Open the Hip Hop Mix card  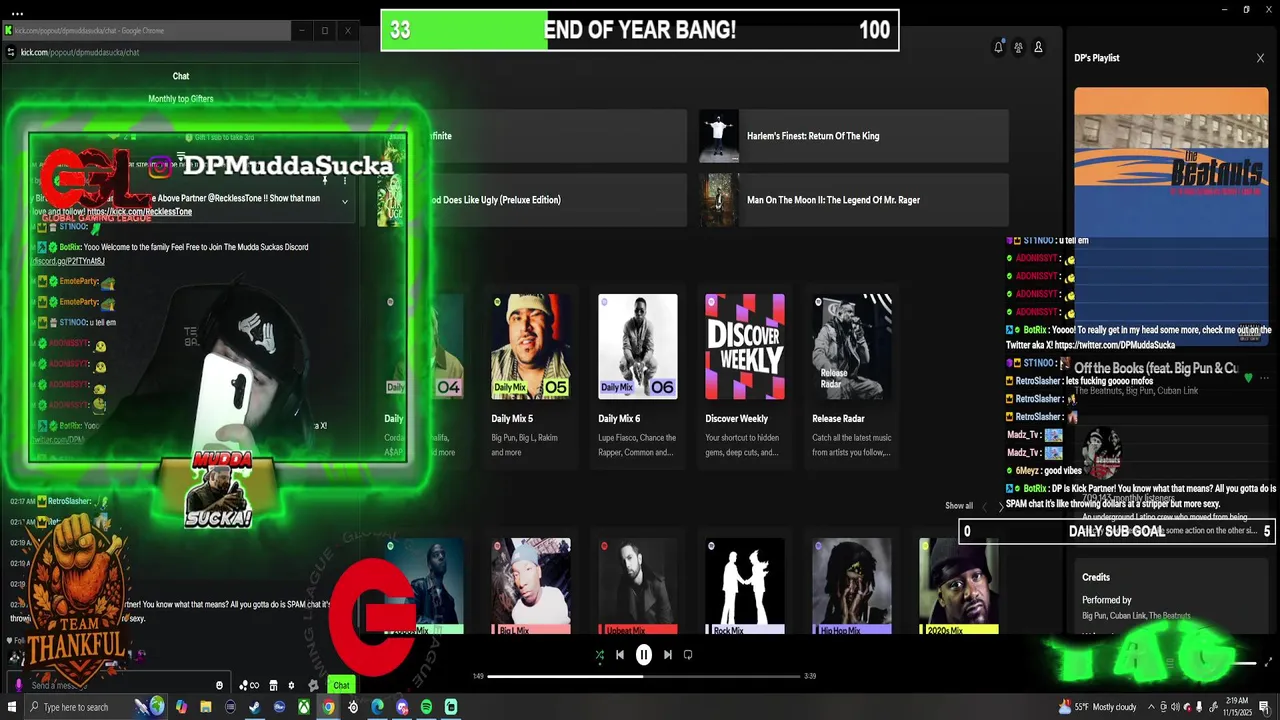click(x=852, y=587)
